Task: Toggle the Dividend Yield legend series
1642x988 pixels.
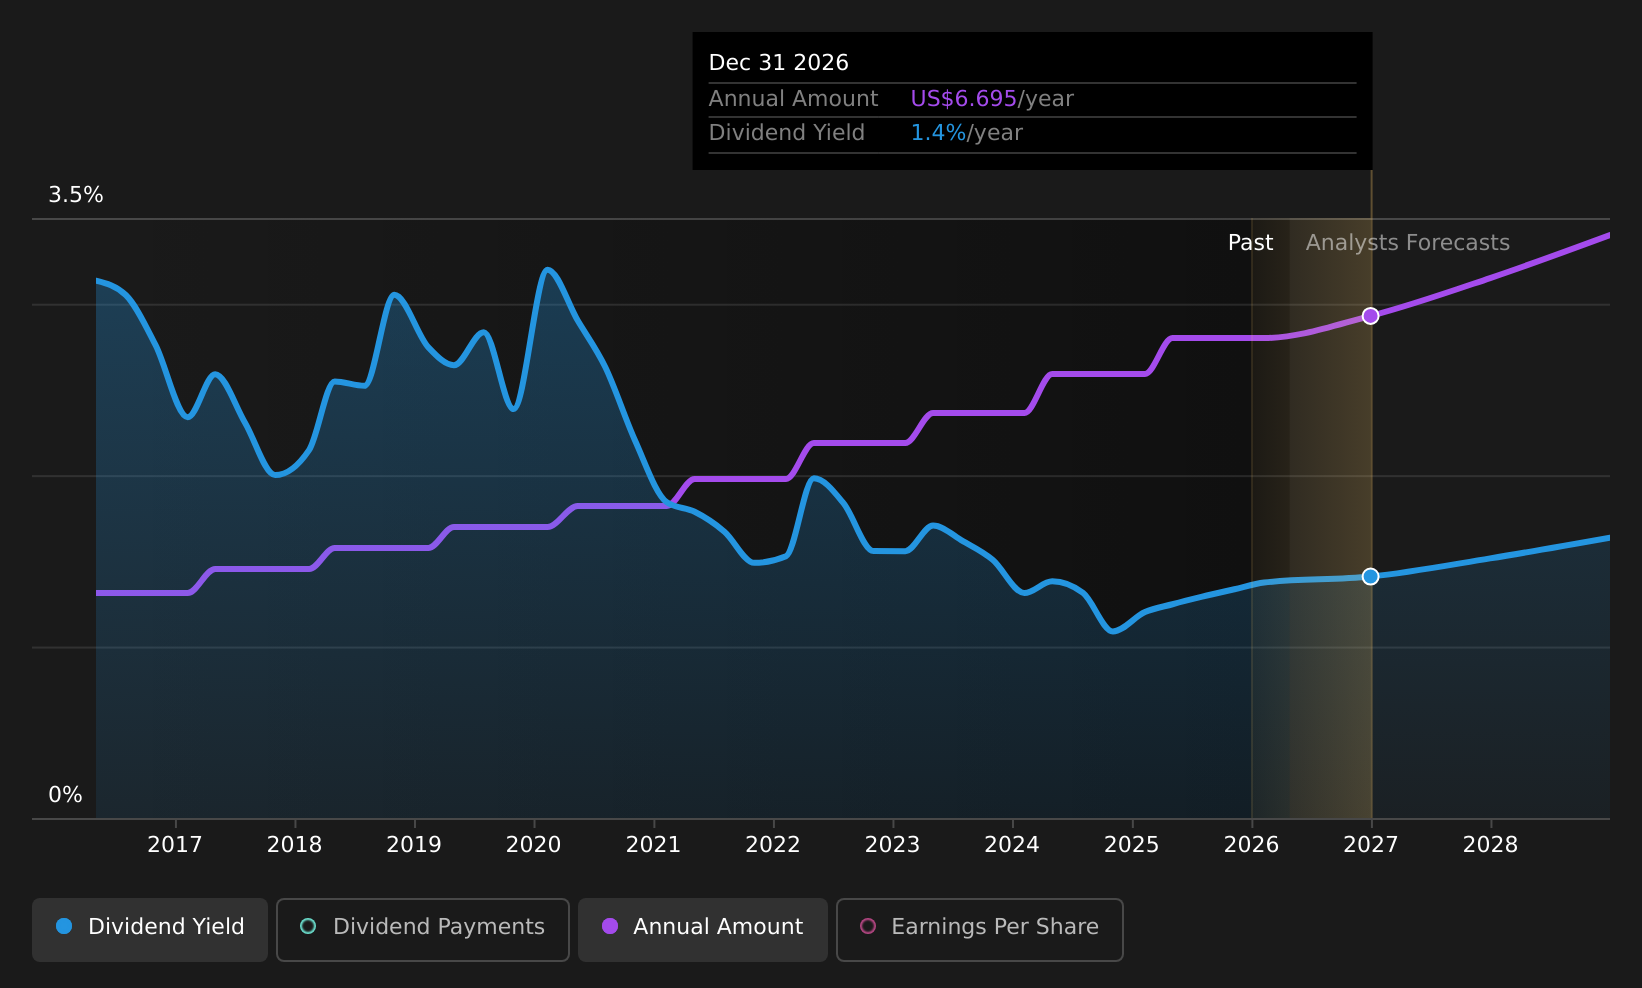Action: click(150, 929)
